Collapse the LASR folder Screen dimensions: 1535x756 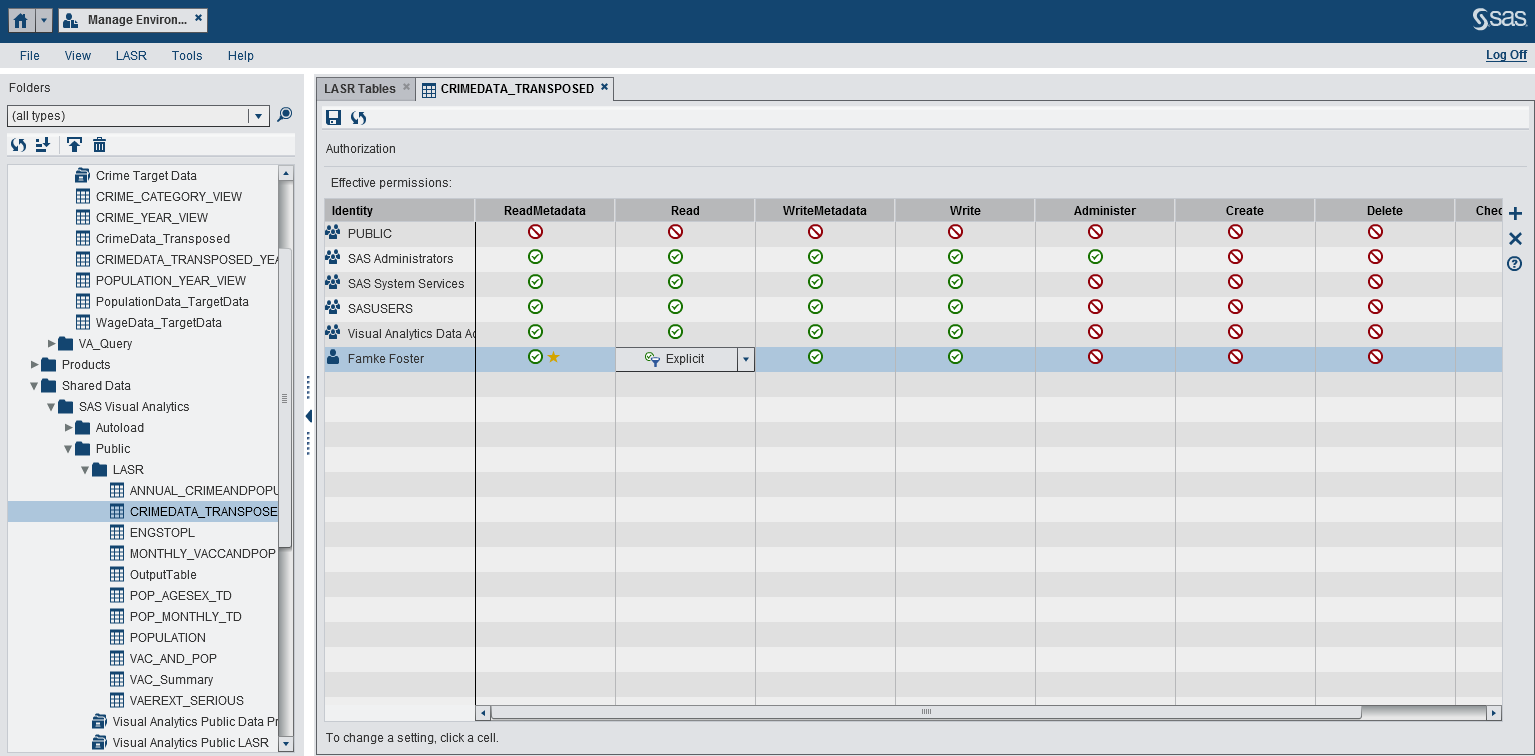point(85,469)
